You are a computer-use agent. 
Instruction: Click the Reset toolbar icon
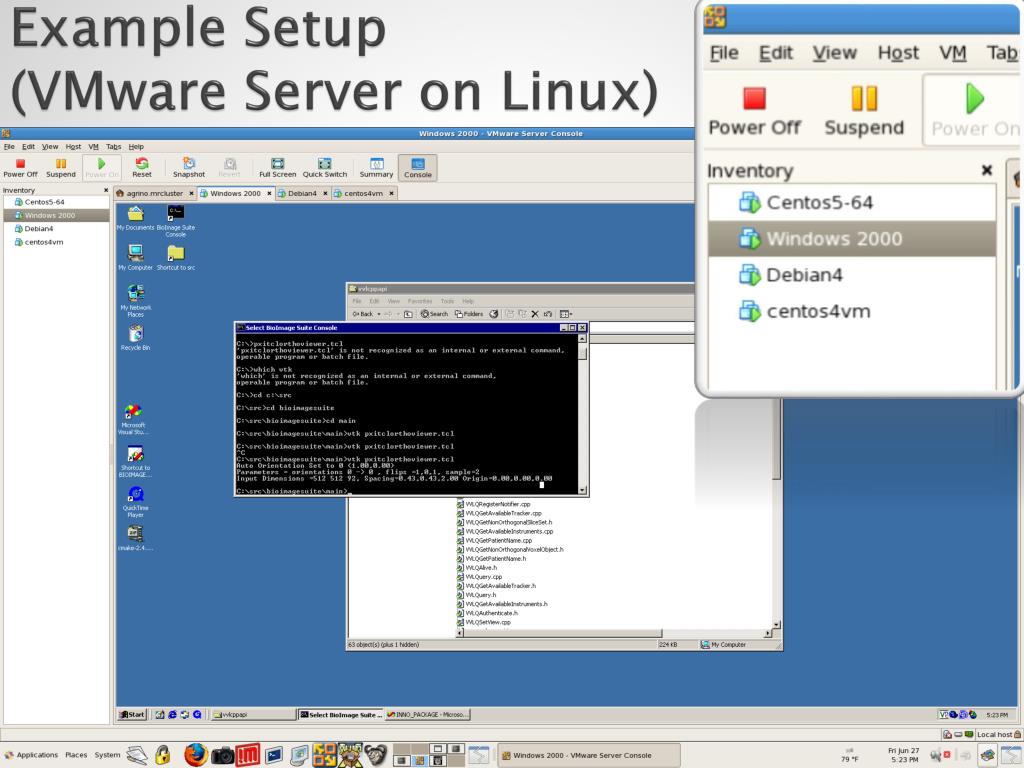click(142, 168)
